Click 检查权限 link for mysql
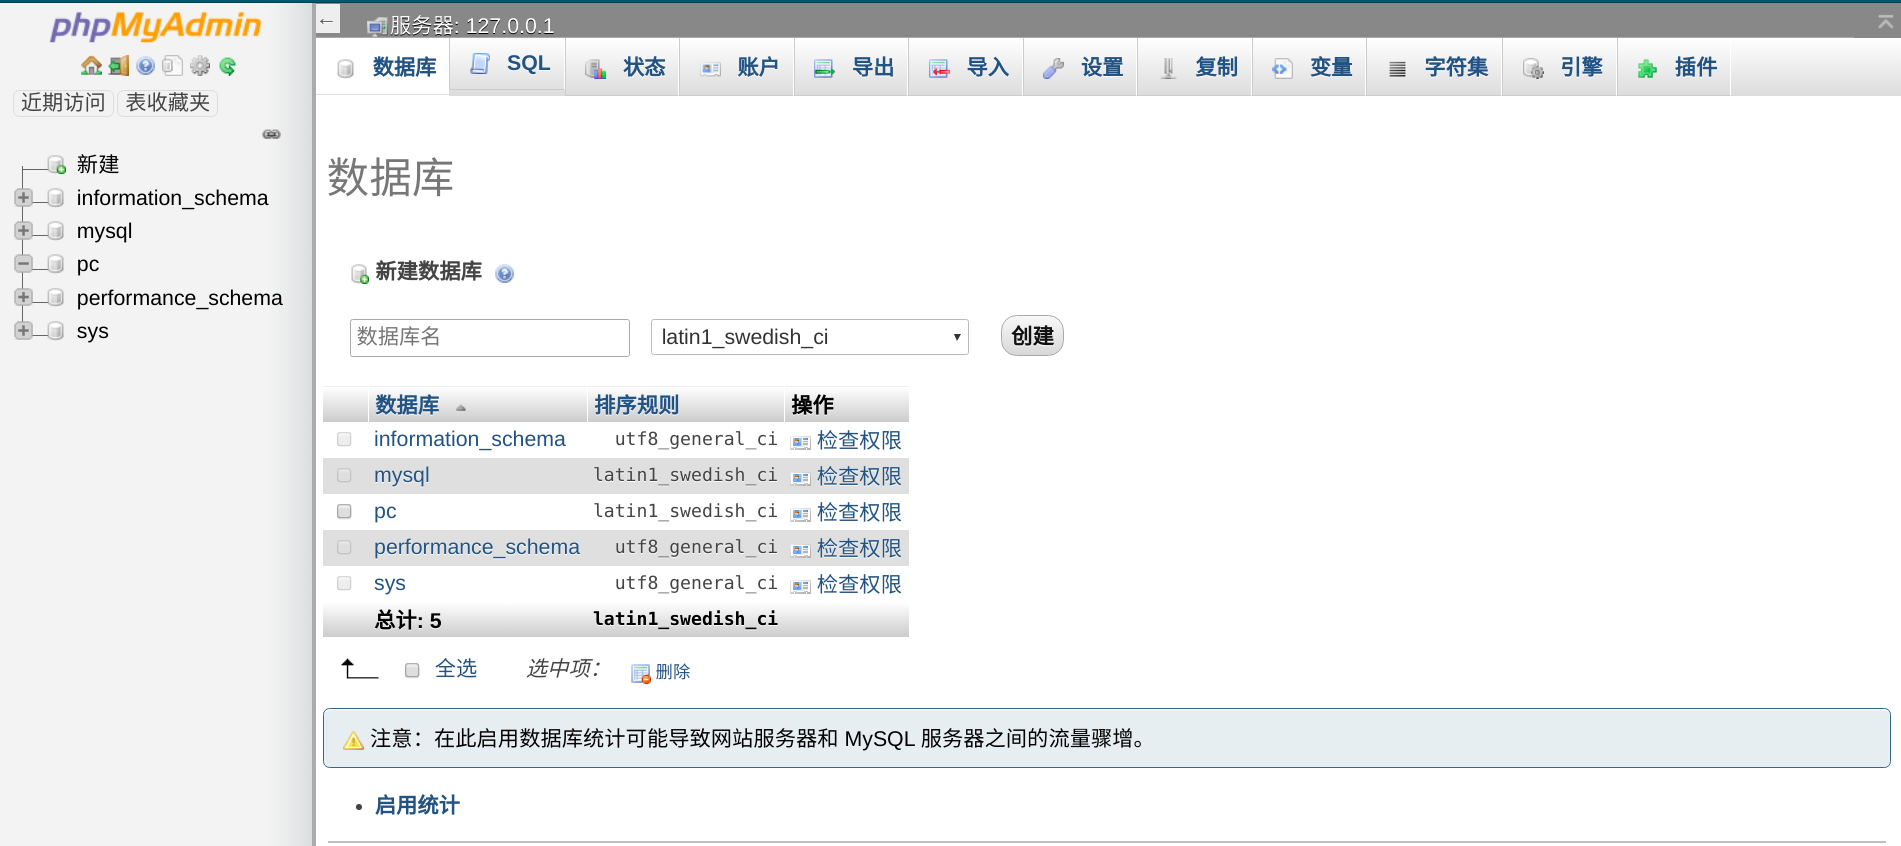 [859, 476]
